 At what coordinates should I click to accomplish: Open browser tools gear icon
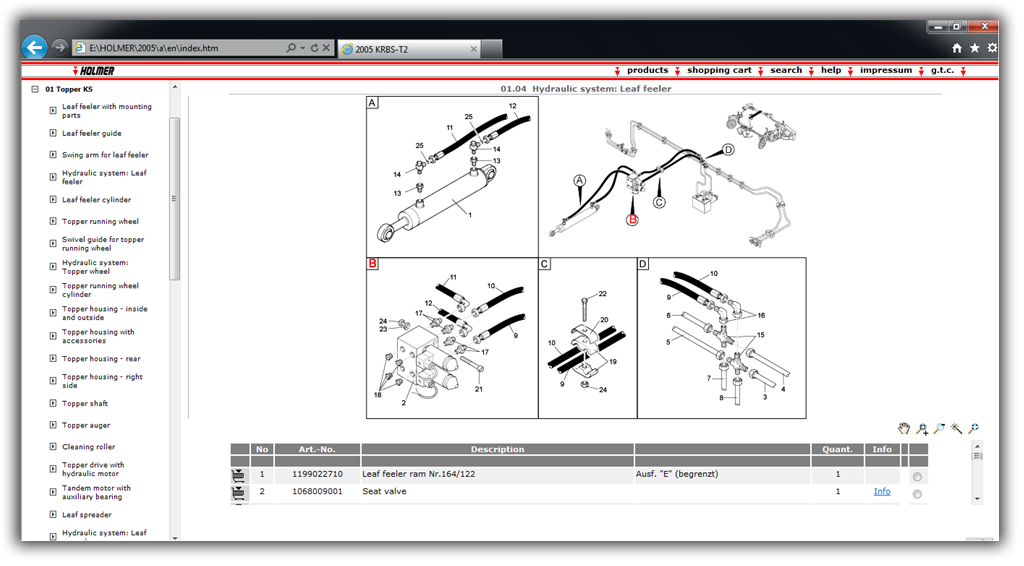992,48
